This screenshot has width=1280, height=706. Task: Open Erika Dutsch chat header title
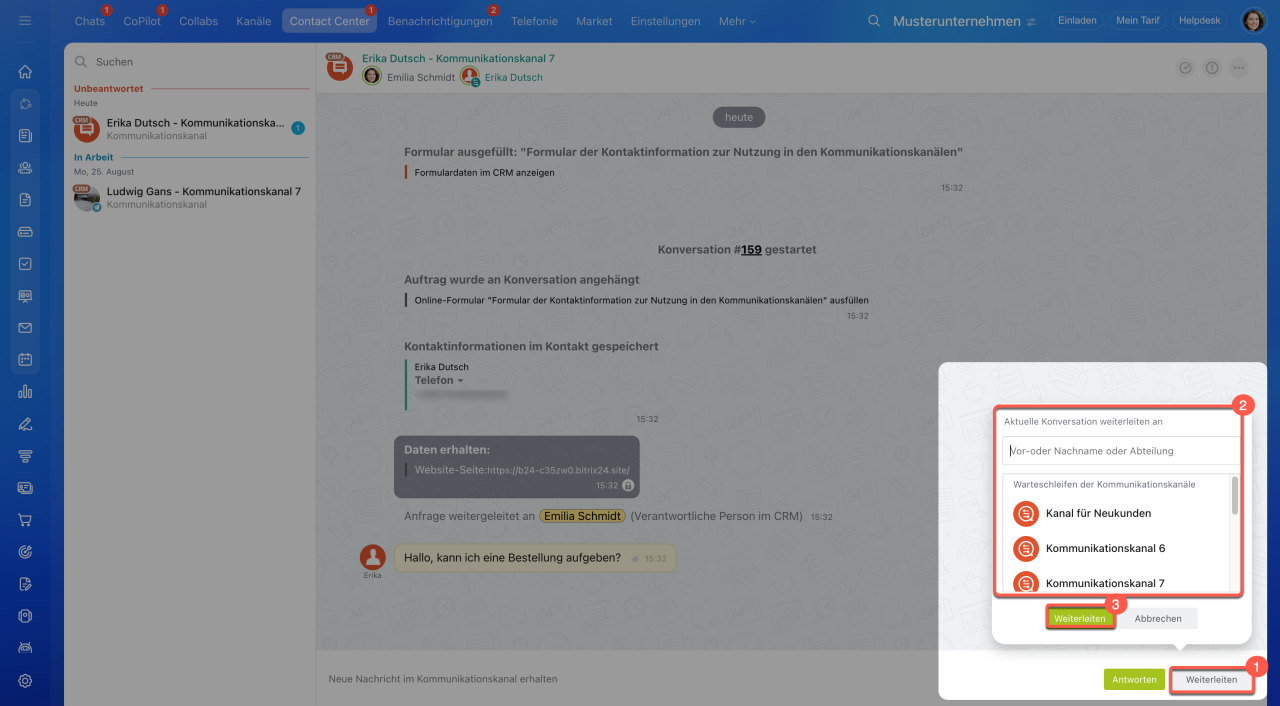point(458,58)
